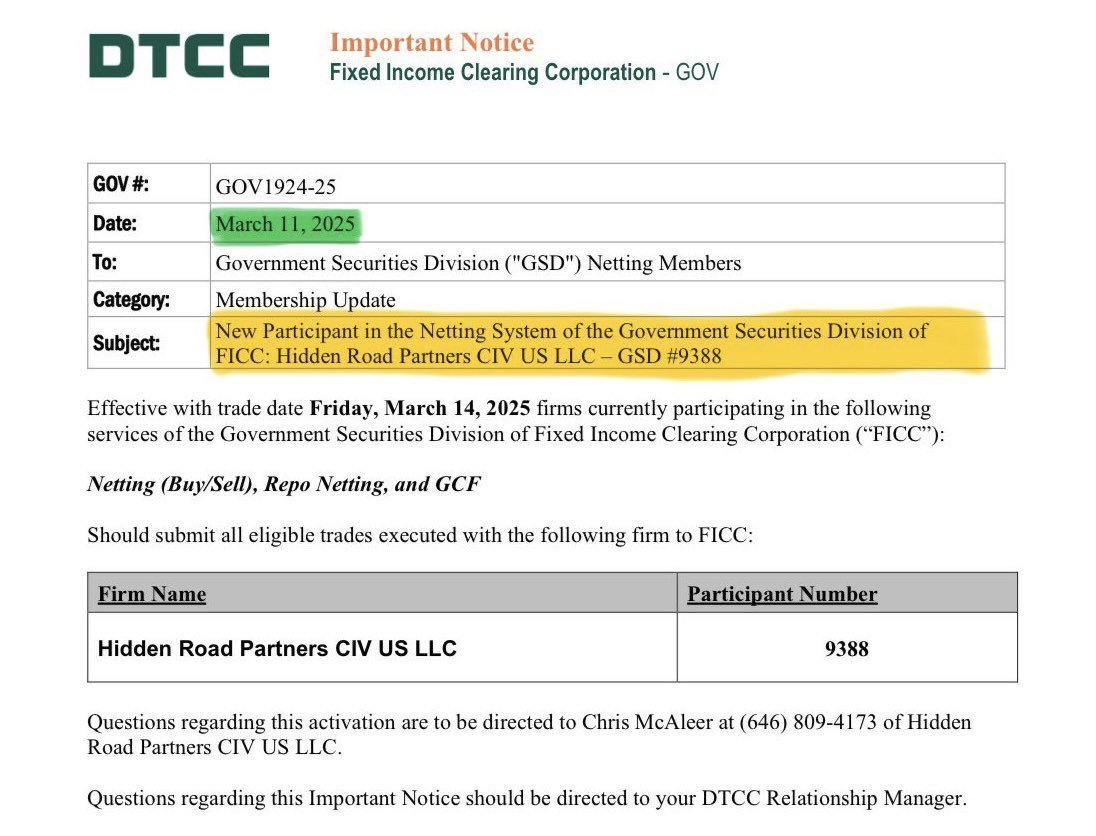Viewport: 1096px width, 836px height.
Task: Select the Membership Update category value
Action: pyautogui.click(x=305, y=300)
